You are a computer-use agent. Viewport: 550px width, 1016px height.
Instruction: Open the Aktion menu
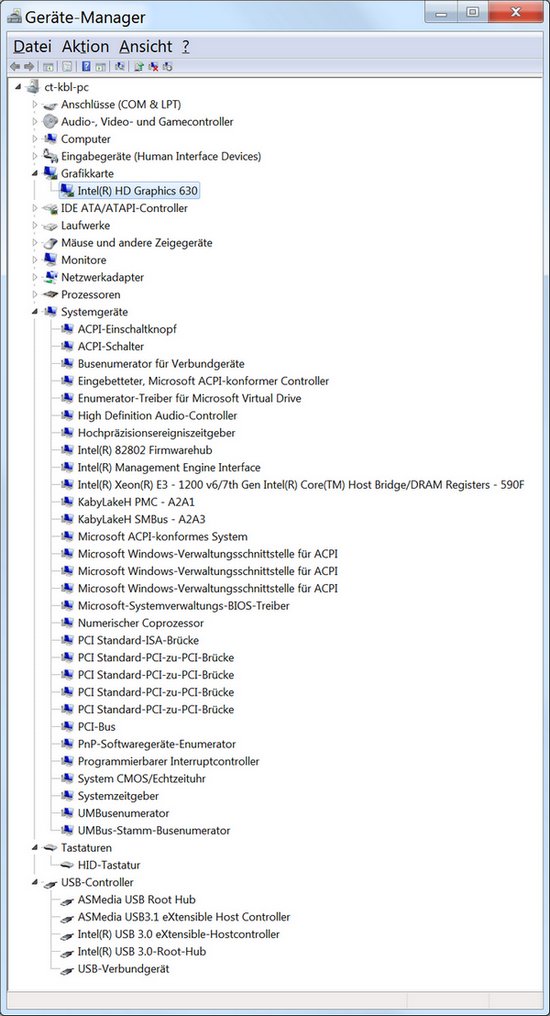pos(86,47)
